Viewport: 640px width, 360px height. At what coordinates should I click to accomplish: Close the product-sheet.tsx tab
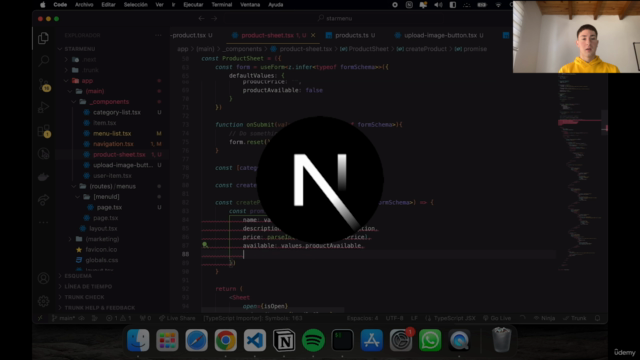point(313,36)
